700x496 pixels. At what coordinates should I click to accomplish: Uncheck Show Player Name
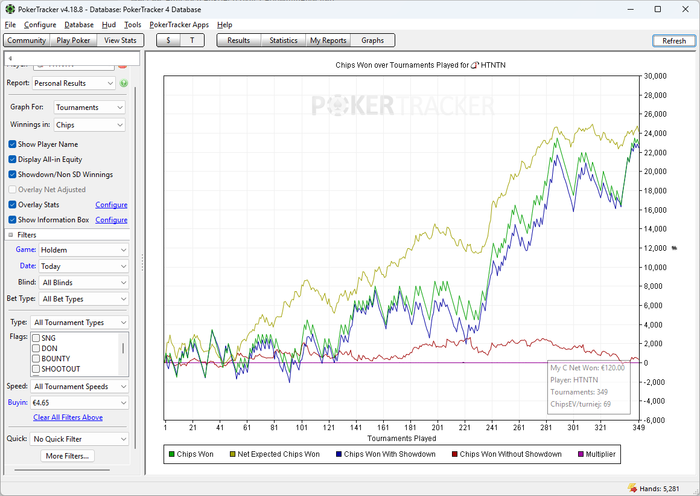click(x=12, y=144)
